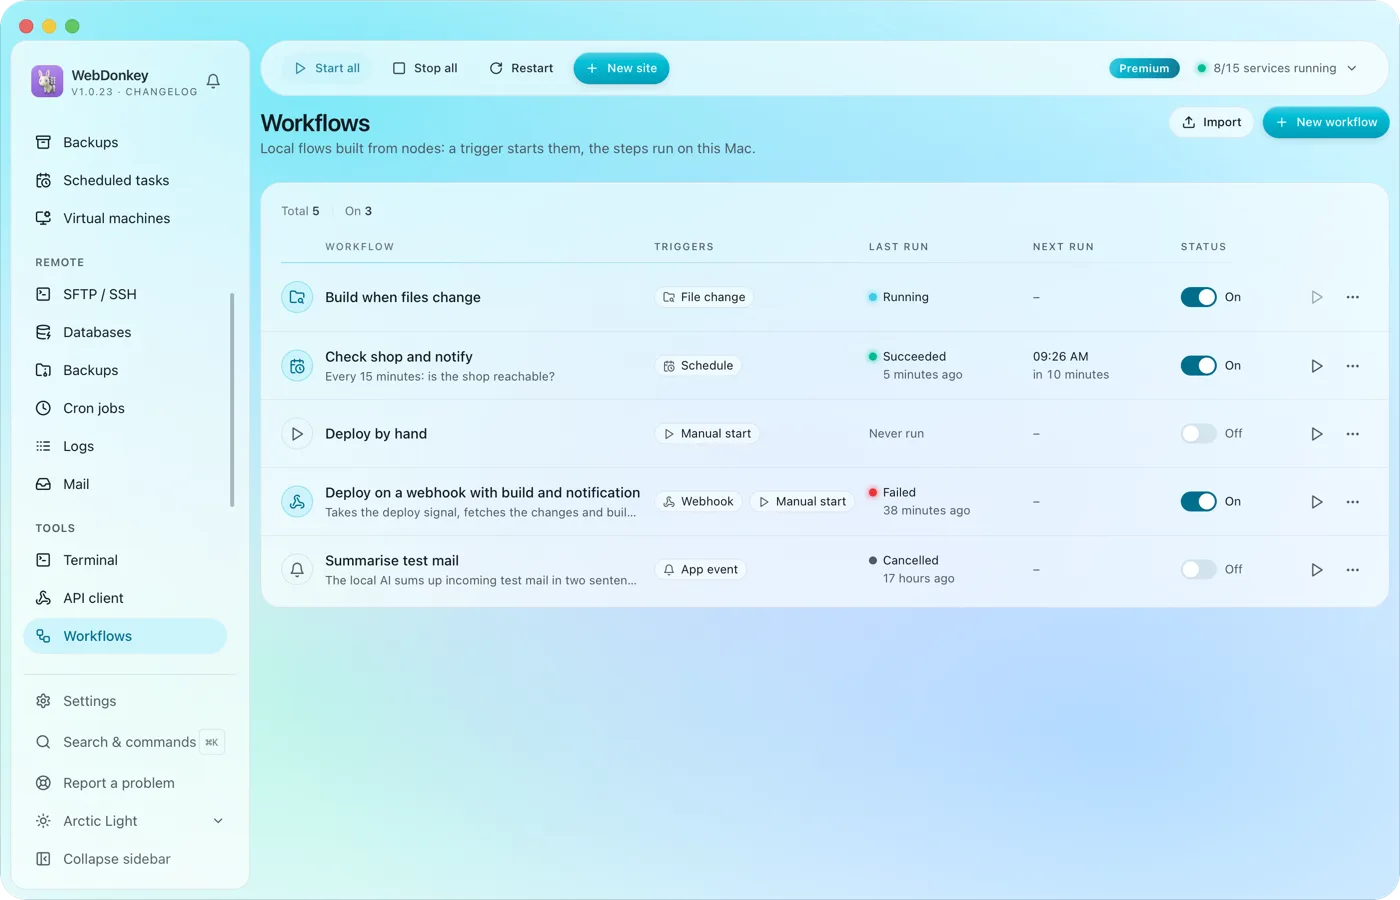
Task: Open the notifications bell in sidebar header
Action: 213,81
